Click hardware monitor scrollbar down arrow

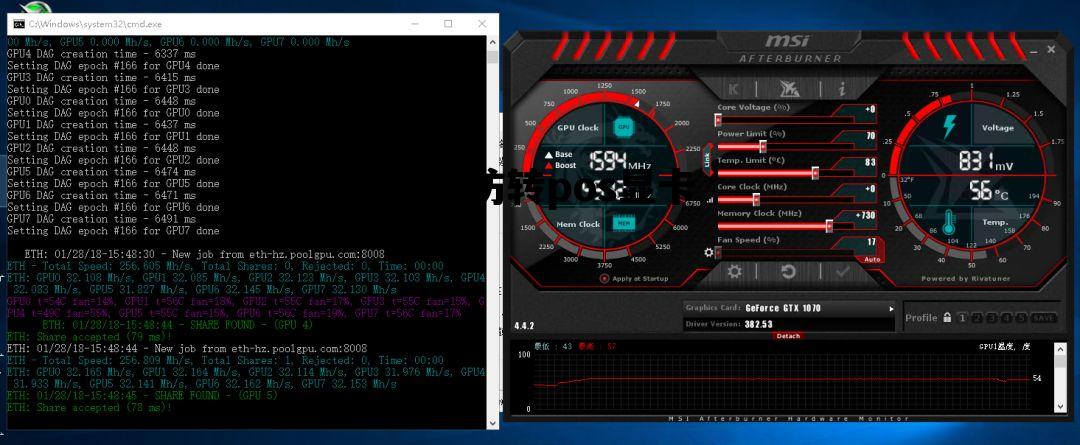coord(1061,406)
